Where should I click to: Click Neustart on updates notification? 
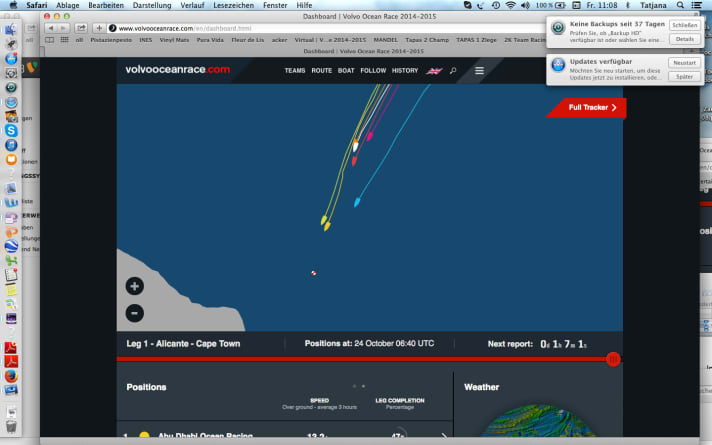point(684,63)
